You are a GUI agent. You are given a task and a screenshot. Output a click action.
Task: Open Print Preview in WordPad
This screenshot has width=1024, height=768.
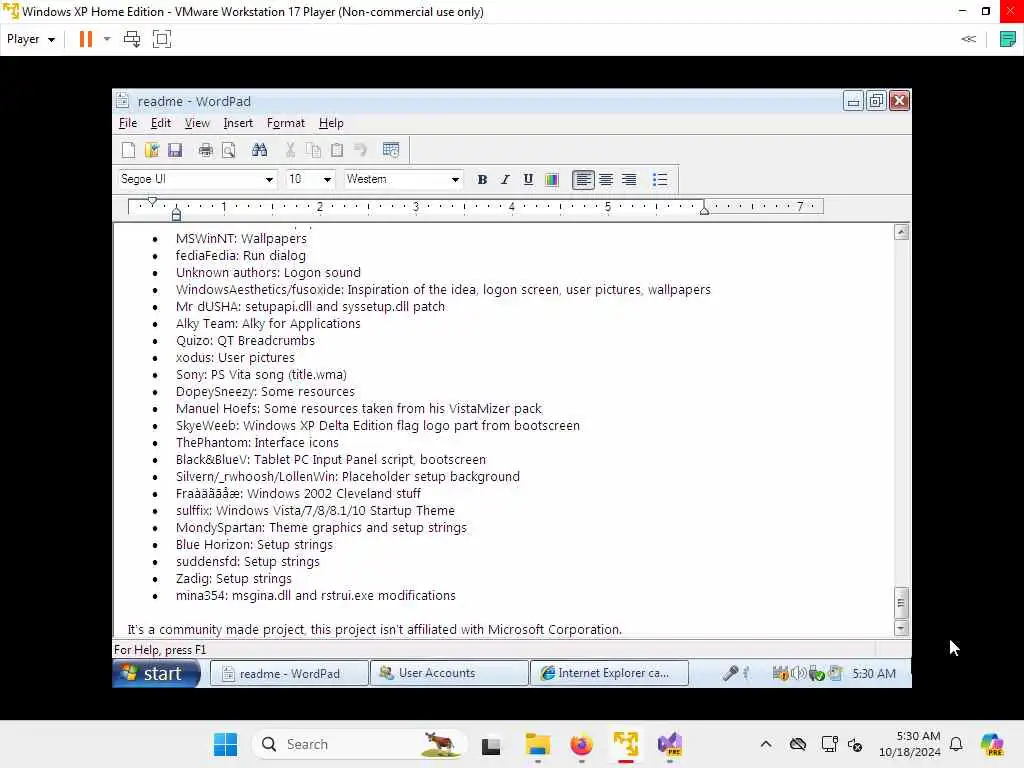pyautogui.click(x=229, y=150)
